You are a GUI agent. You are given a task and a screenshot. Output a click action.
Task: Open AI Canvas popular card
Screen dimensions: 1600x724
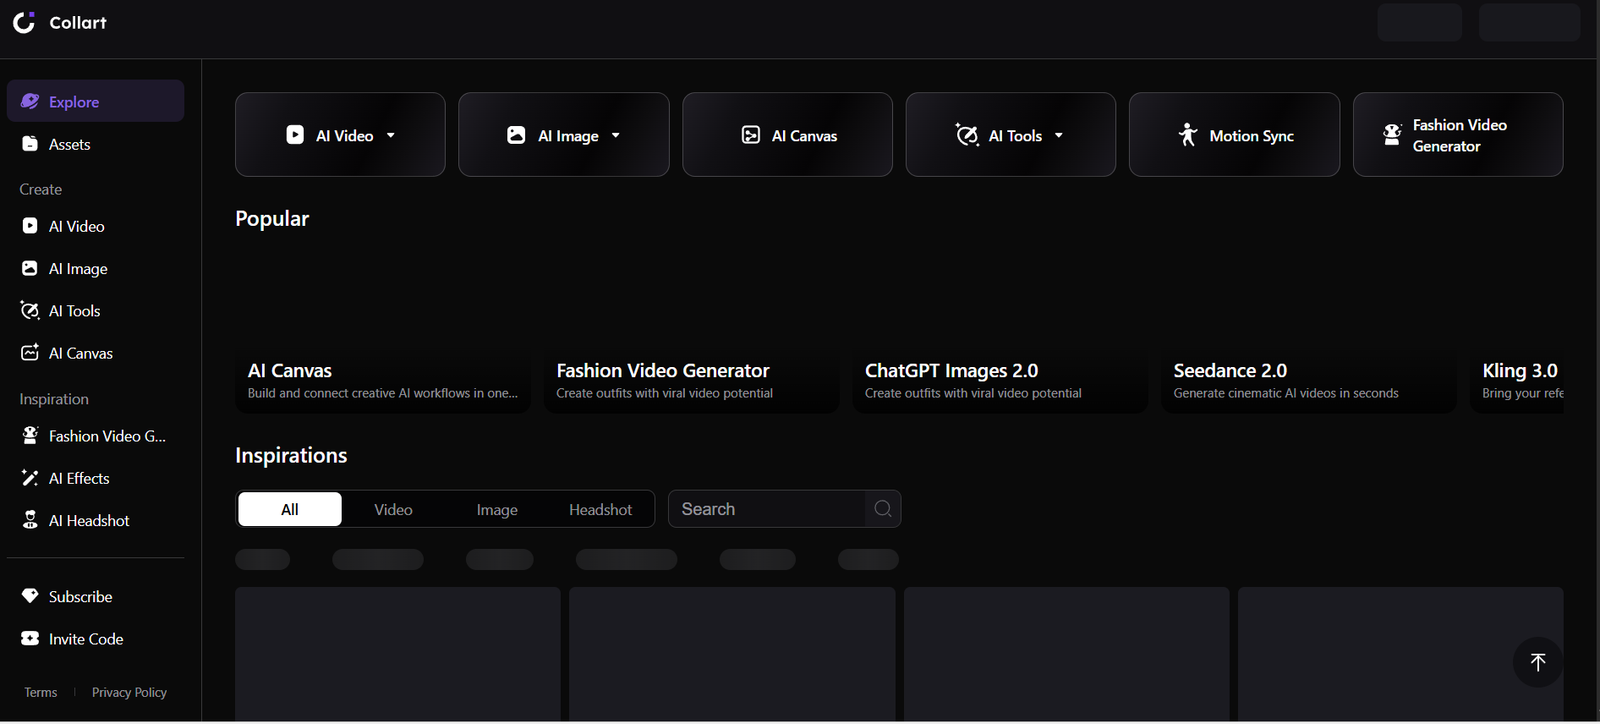pos(383,329)
